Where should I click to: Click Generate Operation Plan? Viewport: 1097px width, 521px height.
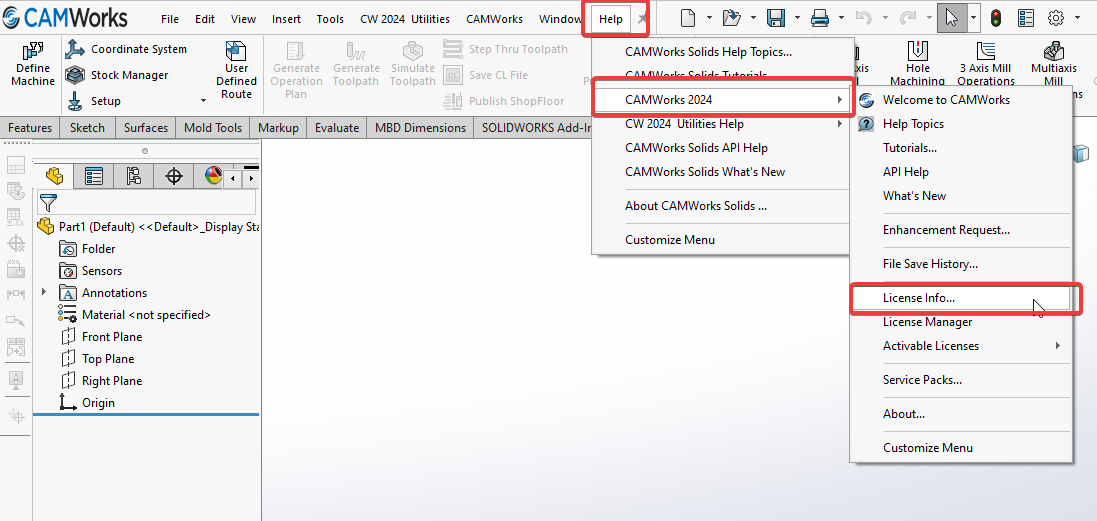tap(296, 70)
